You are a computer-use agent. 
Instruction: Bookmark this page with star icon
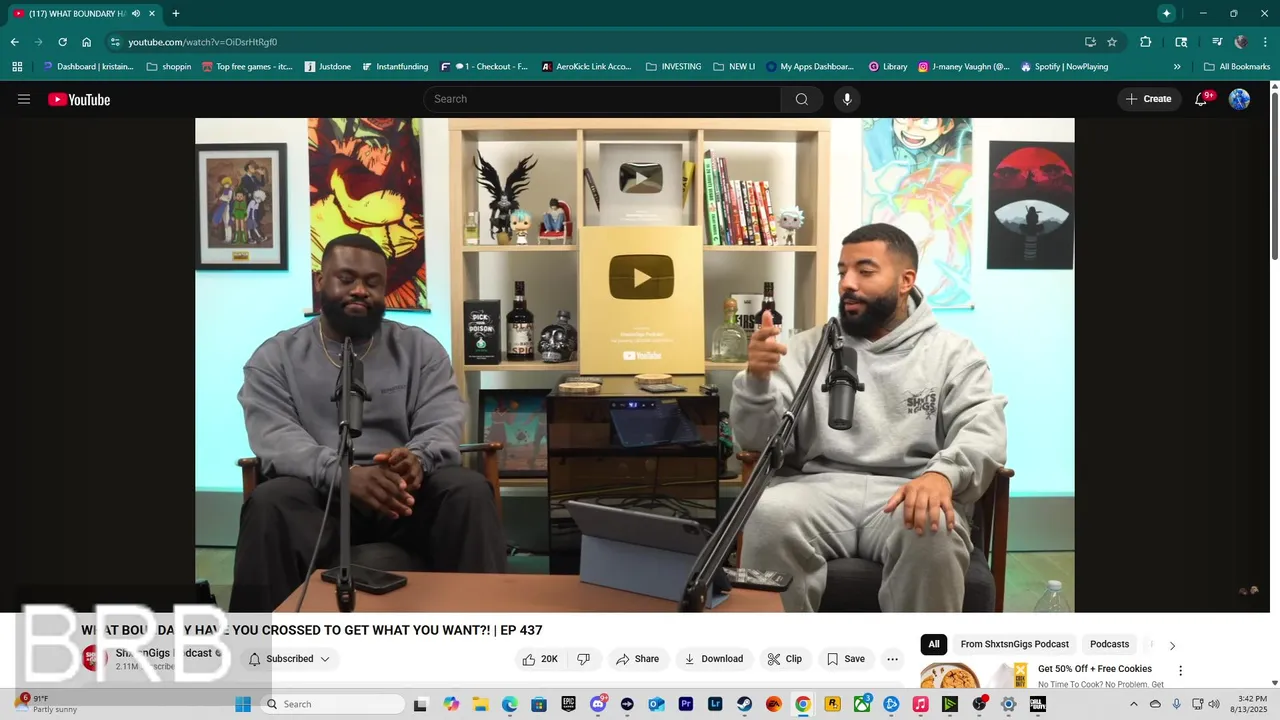tap(1112, 42)
